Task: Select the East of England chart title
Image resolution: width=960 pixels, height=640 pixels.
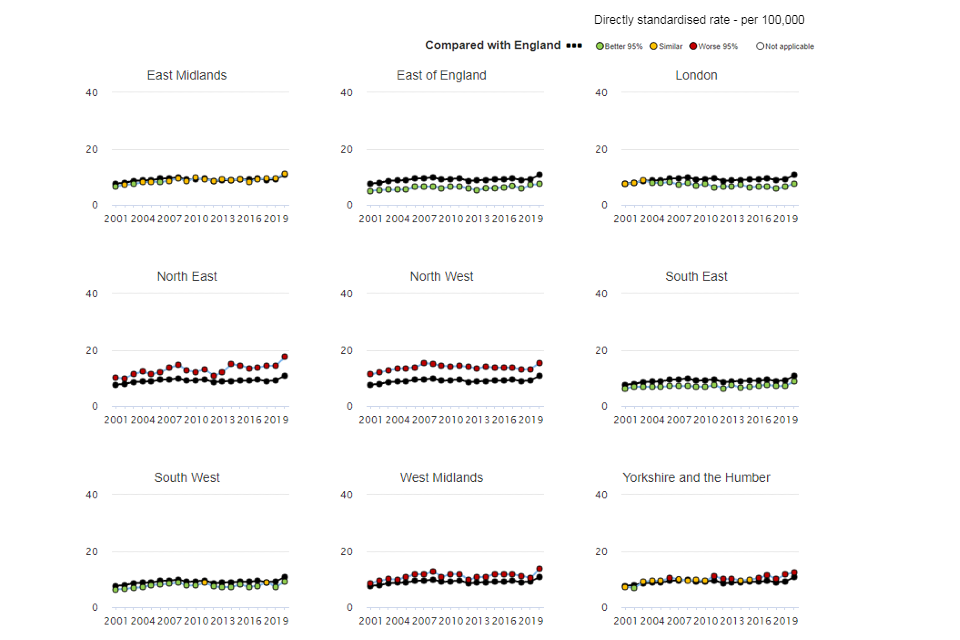Action: (x=442, y=75)
